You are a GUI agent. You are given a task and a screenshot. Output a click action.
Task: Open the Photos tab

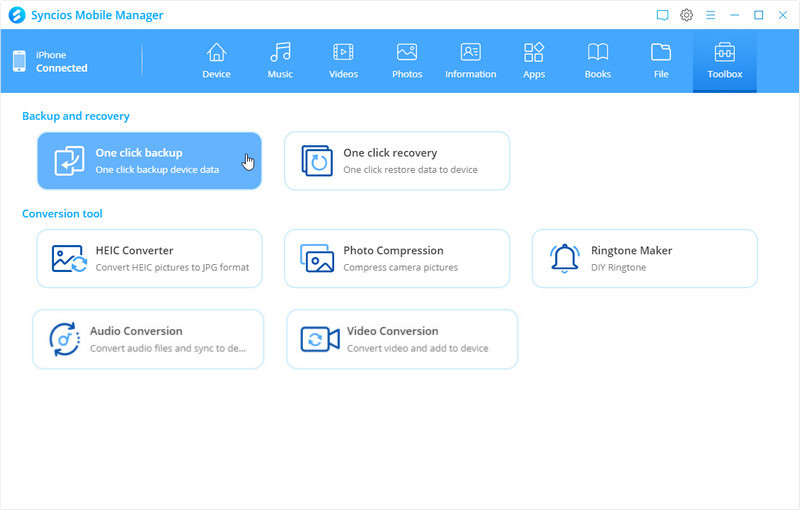tap(407, 61)
